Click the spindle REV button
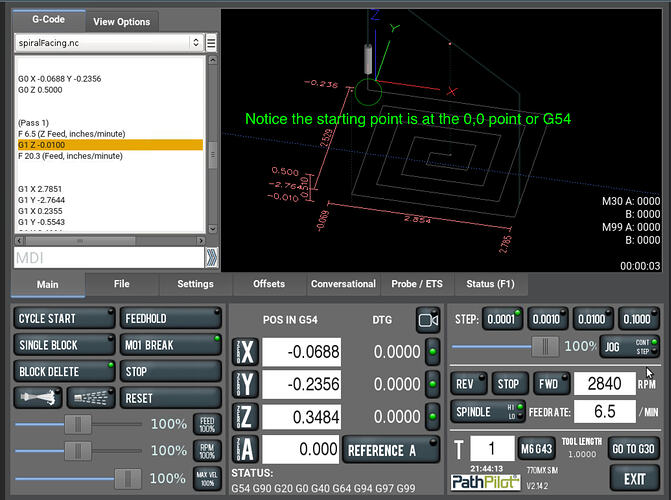 click(x=469, y=384)
